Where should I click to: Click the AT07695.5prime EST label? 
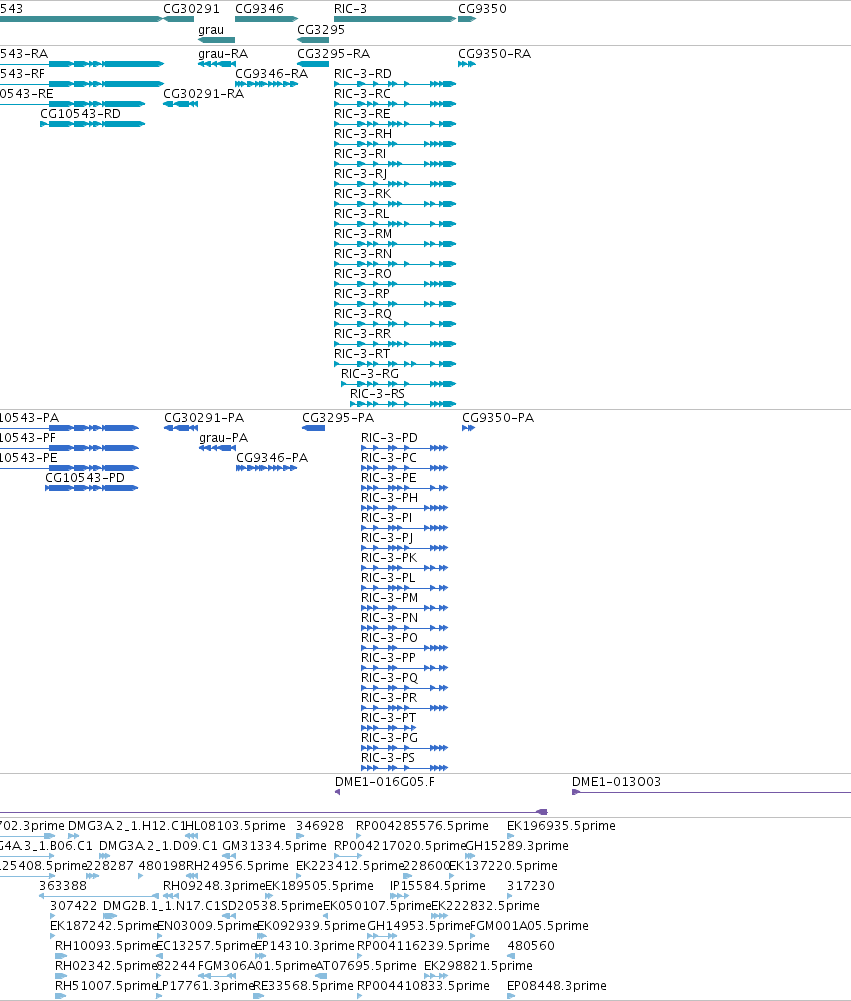(366, 966)
